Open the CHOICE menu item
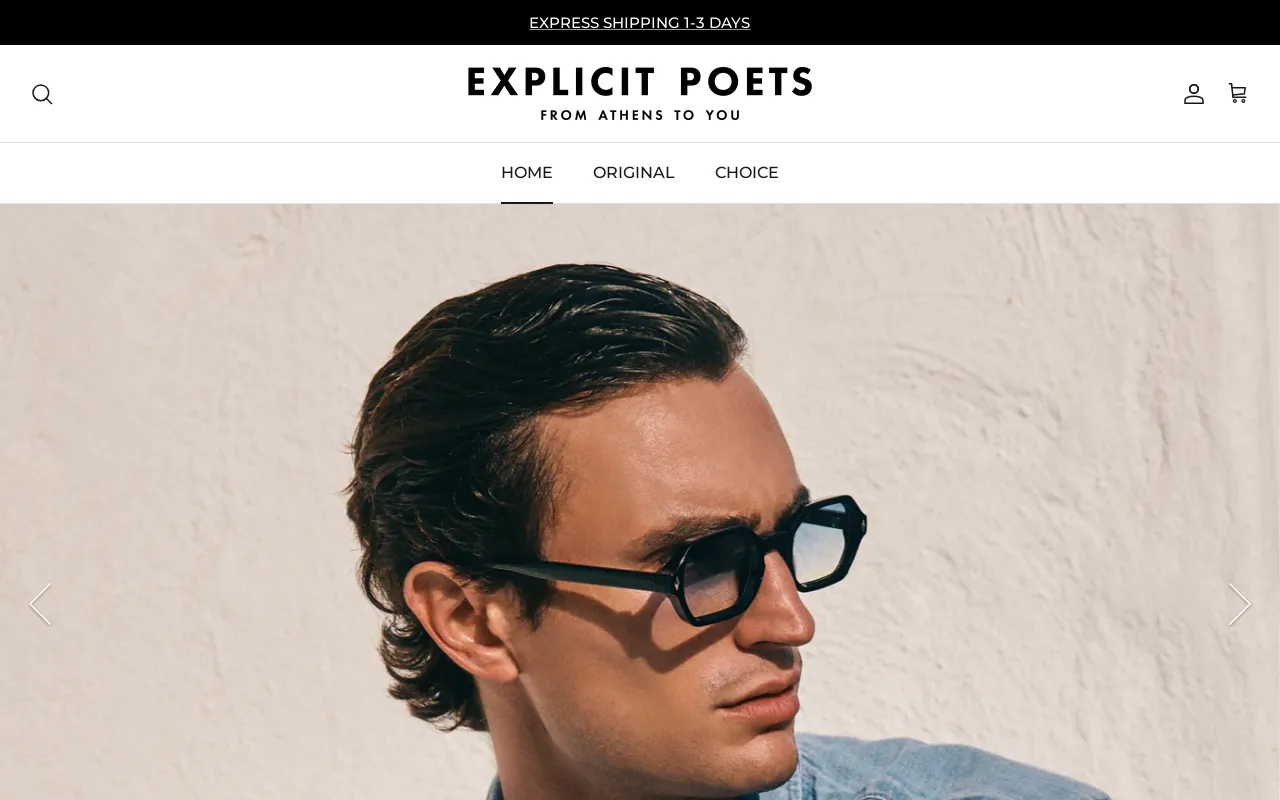1280x800 pixels. pos(747,173)
